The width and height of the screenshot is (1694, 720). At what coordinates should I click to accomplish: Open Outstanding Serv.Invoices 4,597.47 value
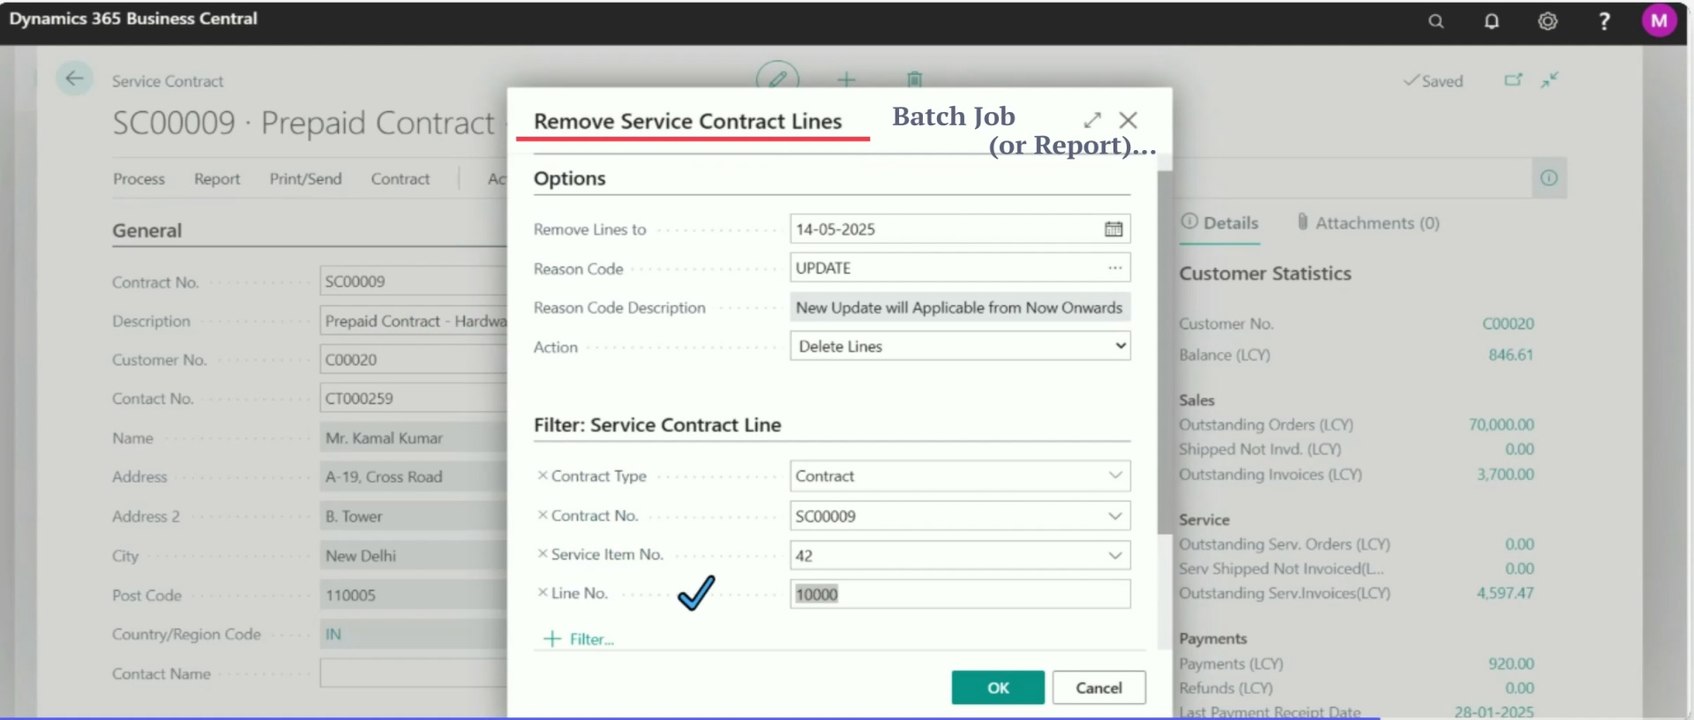coord(1505,593)
